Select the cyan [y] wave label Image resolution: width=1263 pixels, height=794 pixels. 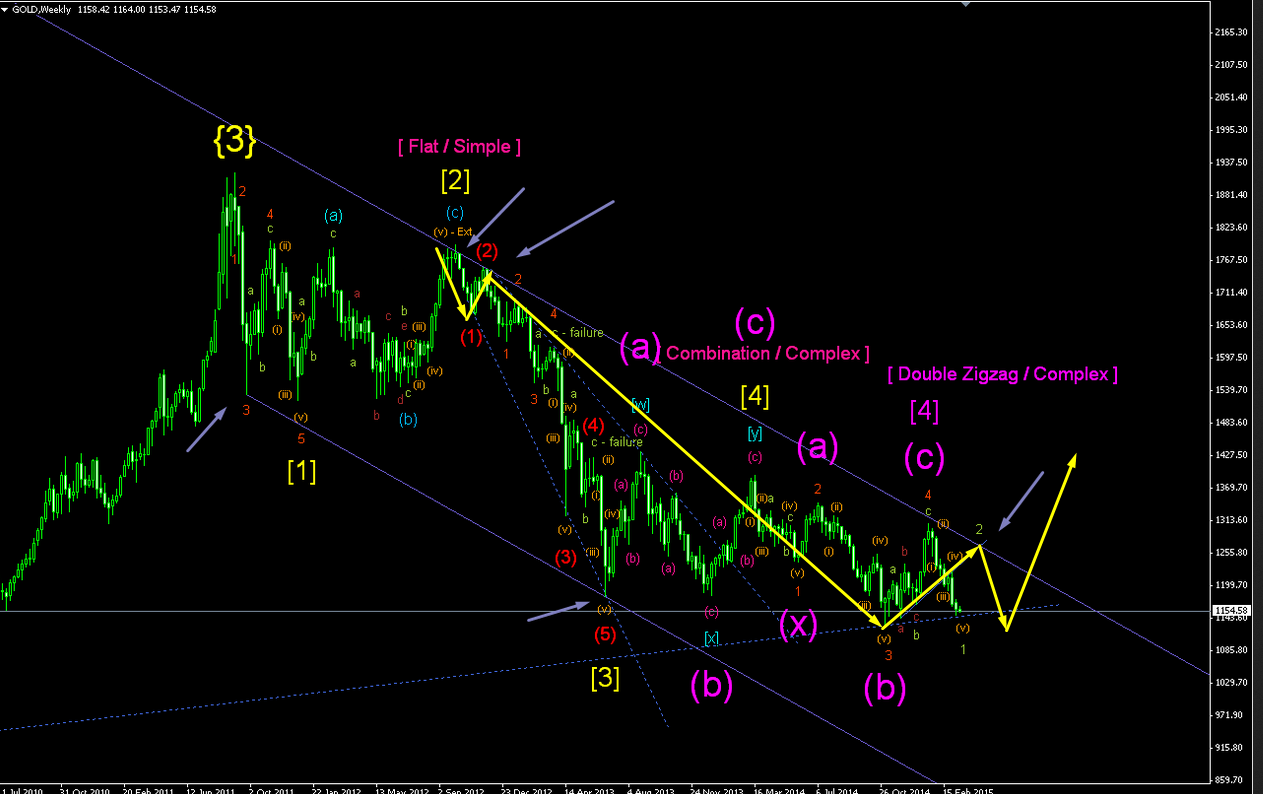click(x=755, y=433)
